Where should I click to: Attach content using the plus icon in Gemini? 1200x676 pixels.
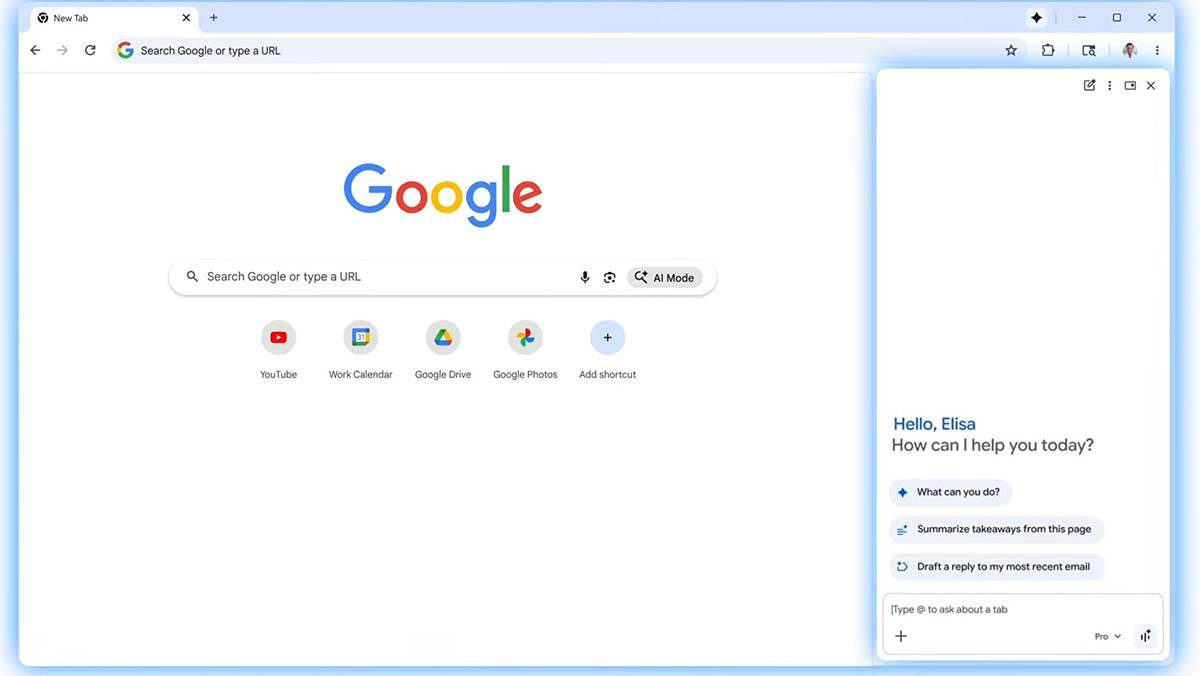point(901,635)
